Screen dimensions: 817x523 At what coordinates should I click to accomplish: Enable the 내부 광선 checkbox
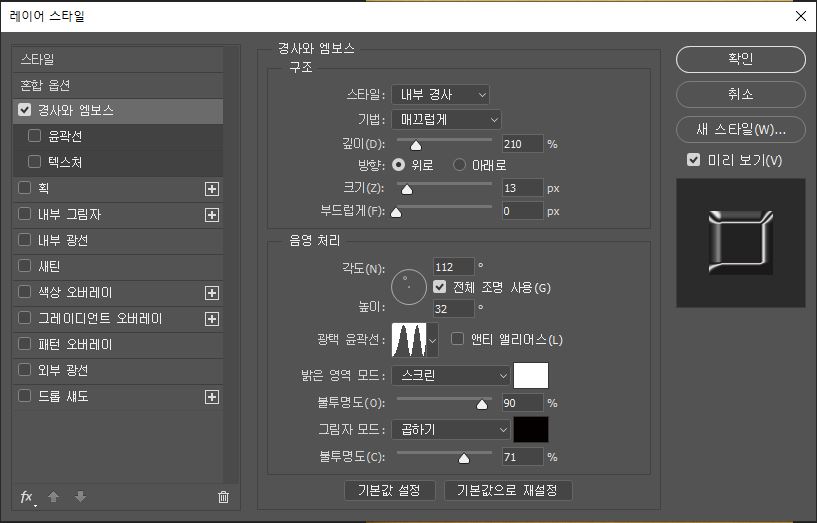(x=24, y=240)
